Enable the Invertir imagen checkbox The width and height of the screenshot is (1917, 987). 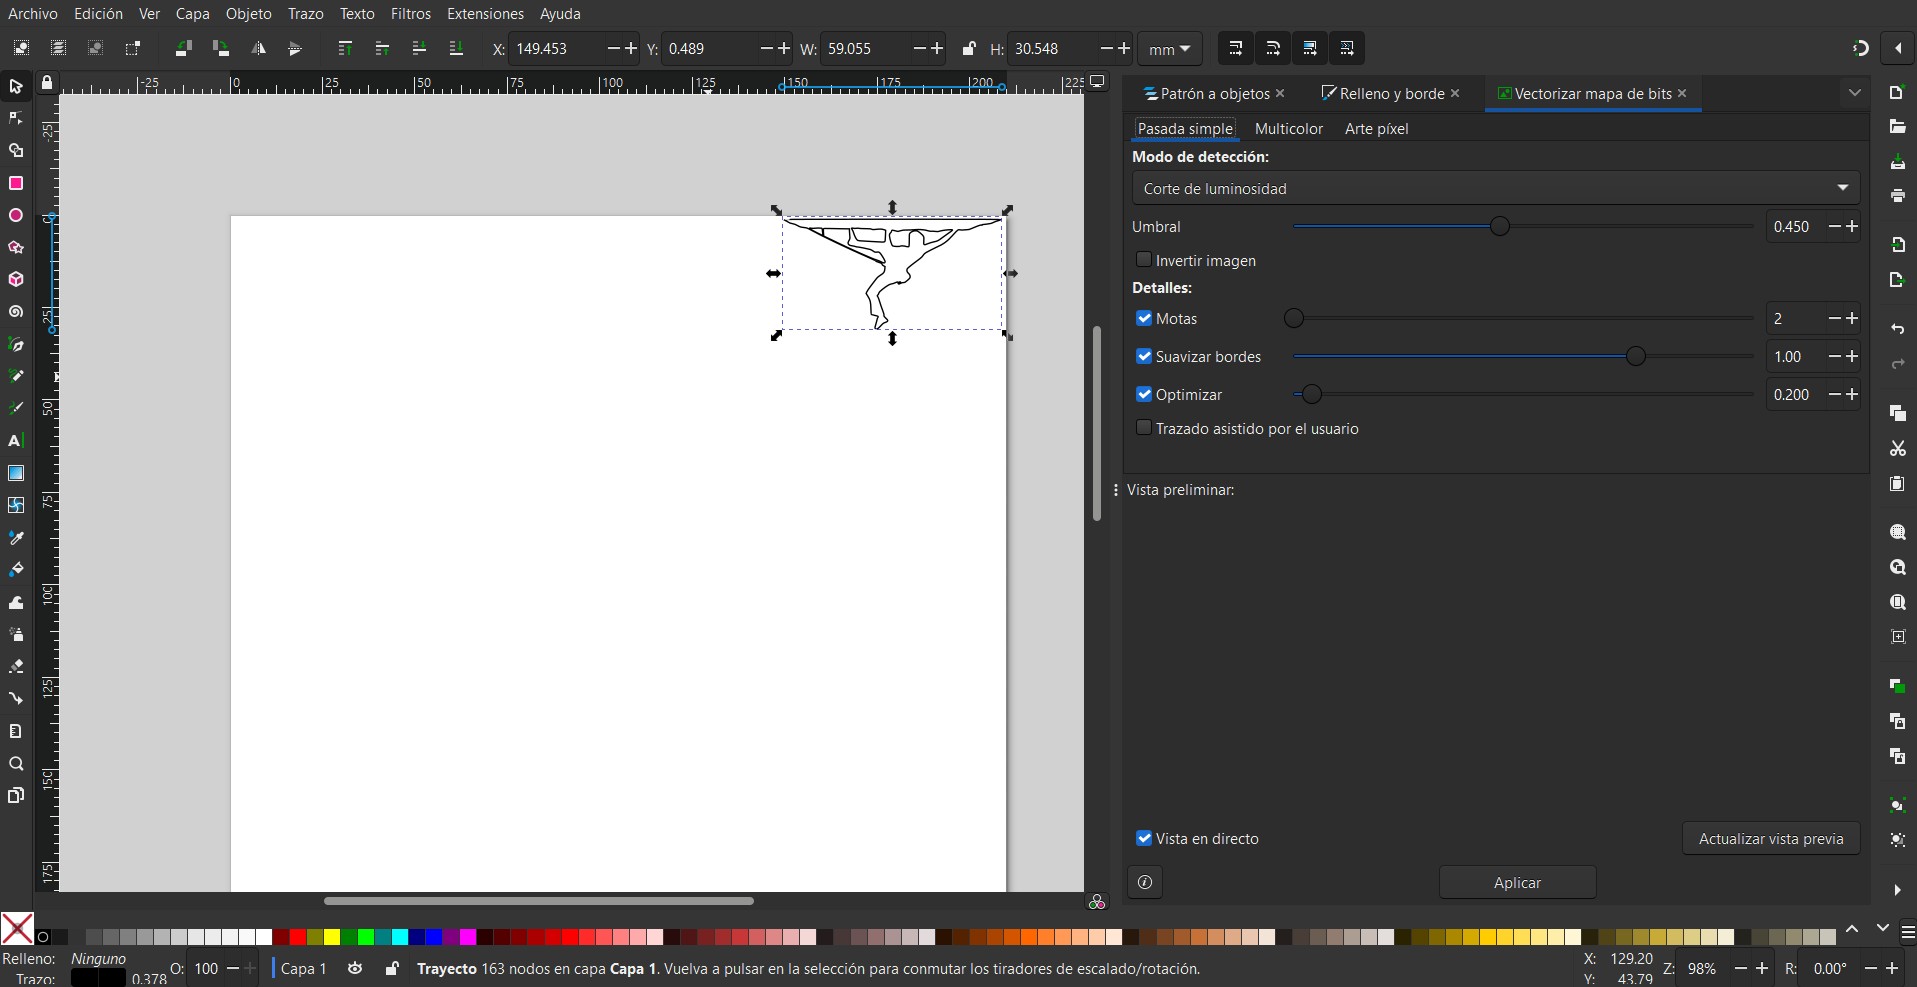click(x=1144, y=259)
